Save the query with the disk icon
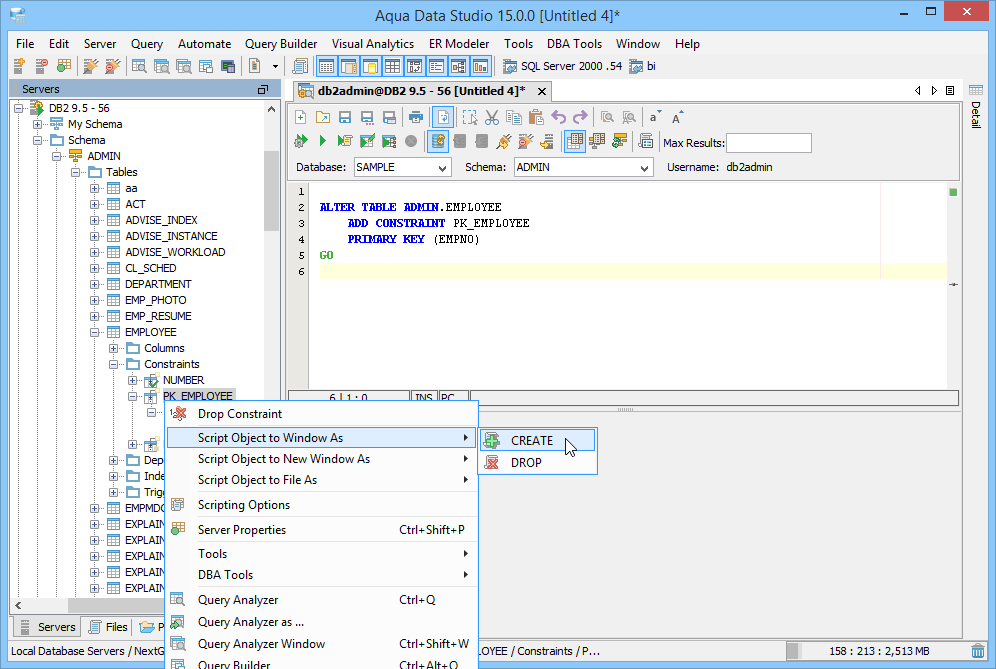Image resolution: width=996 pixels, height=669 pixels. 344,117
